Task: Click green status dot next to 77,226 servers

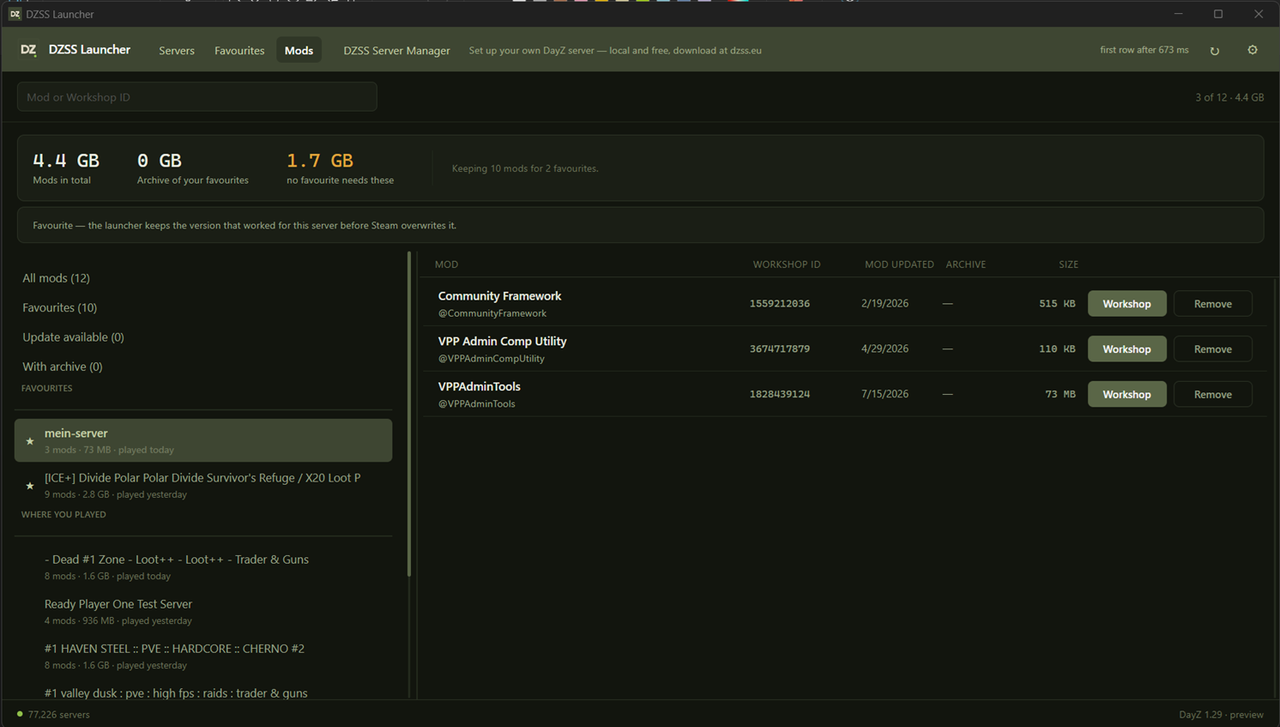Action: click(20, 714)
